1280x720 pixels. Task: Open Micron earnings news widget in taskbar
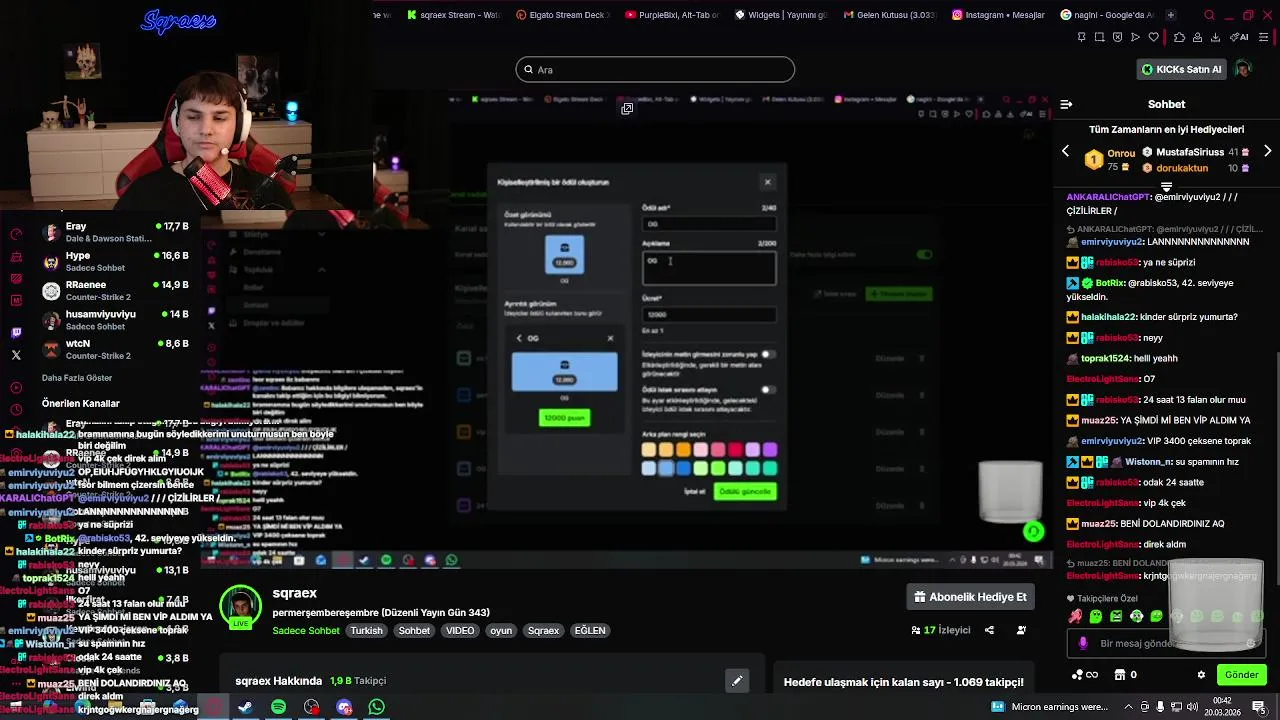coord(1052,707)
